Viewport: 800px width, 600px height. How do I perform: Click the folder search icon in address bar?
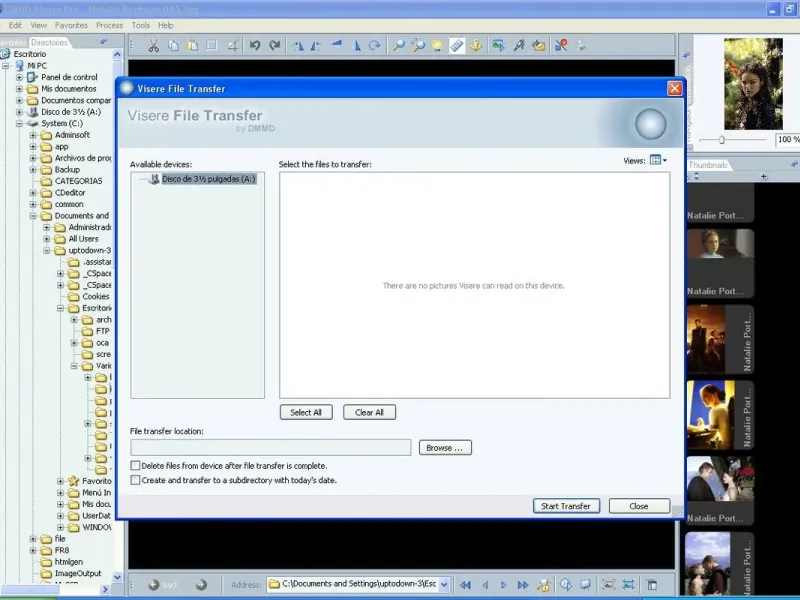point(544,585)
